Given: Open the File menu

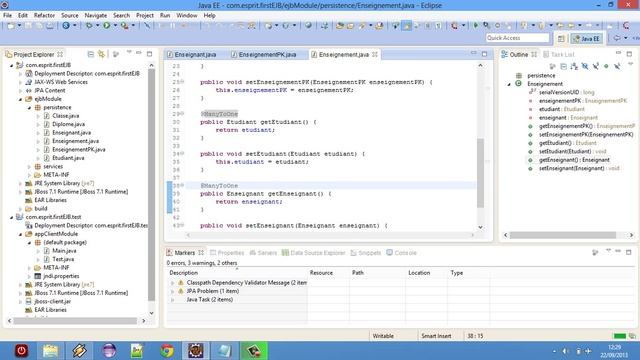Looking at the screenshot, I should pyautogui.click(x=7, y=16).
